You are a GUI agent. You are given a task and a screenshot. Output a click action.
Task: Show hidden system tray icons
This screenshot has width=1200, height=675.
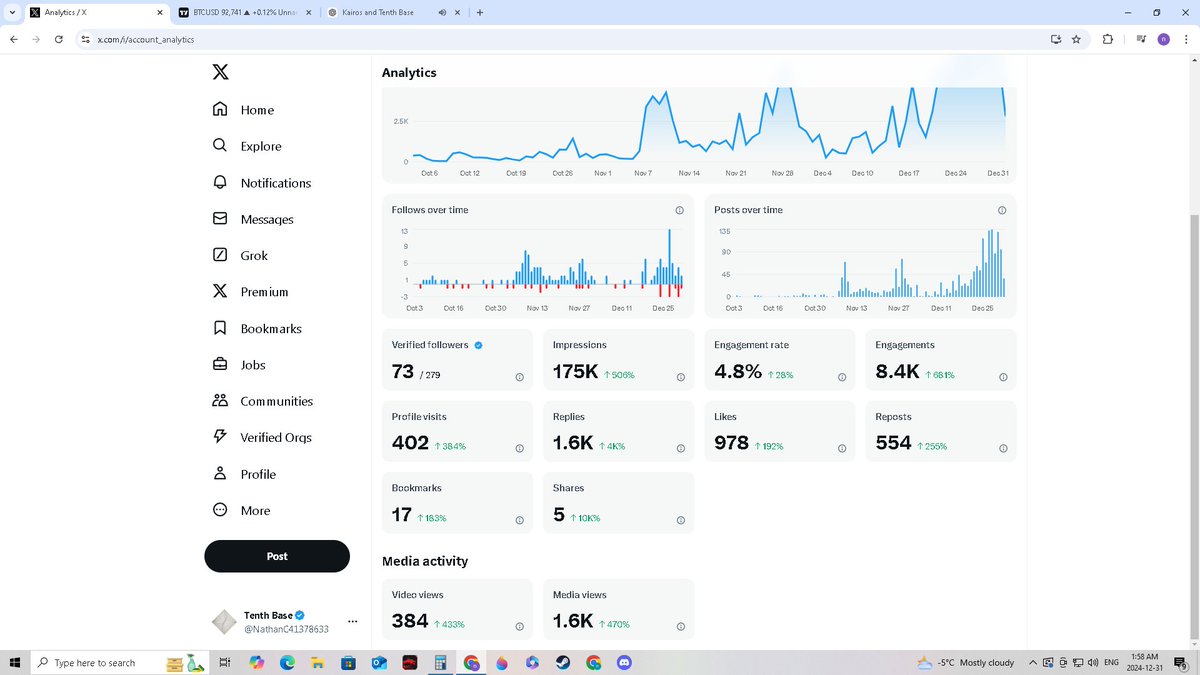1035,662
